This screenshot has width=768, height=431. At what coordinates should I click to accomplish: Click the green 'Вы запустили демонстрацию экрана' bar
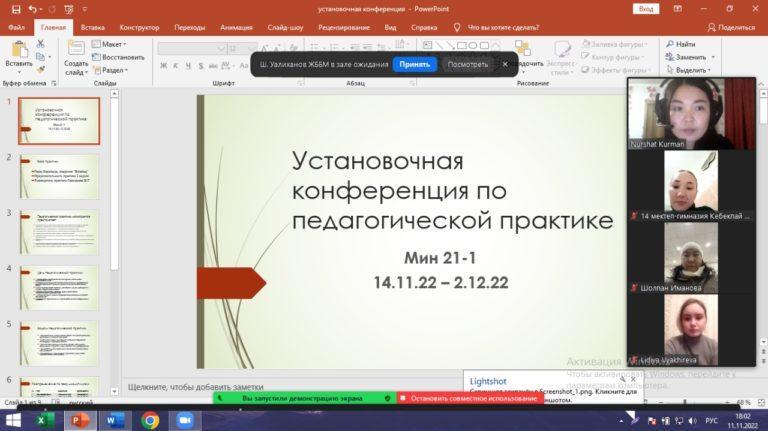tap(305, 398)
